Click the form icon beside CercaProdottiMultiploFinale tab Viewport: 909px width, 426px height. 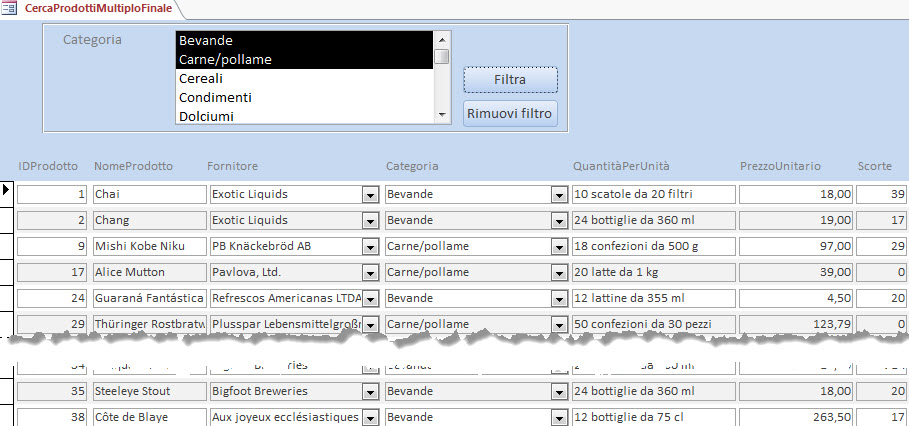coord(9,8)
